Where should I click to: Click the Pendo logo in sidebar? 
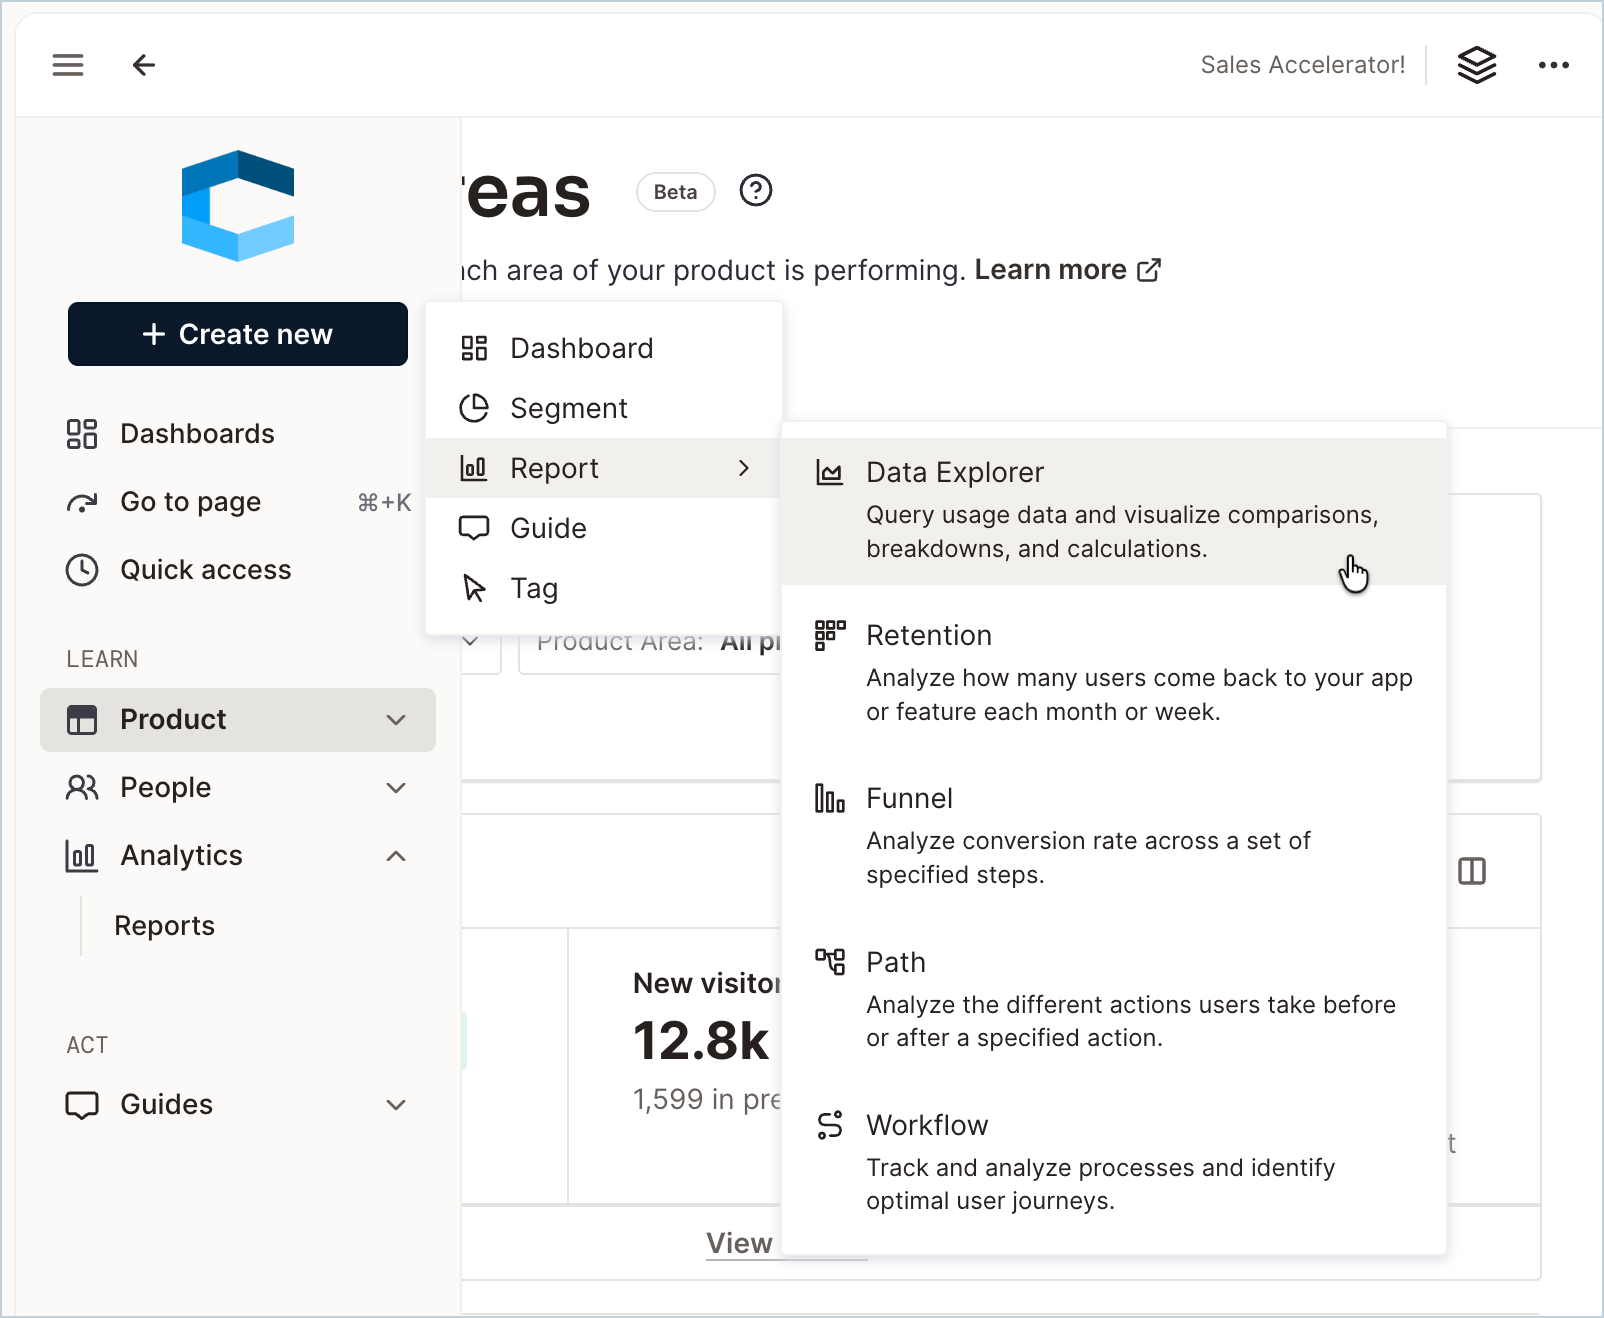[238, 206]
